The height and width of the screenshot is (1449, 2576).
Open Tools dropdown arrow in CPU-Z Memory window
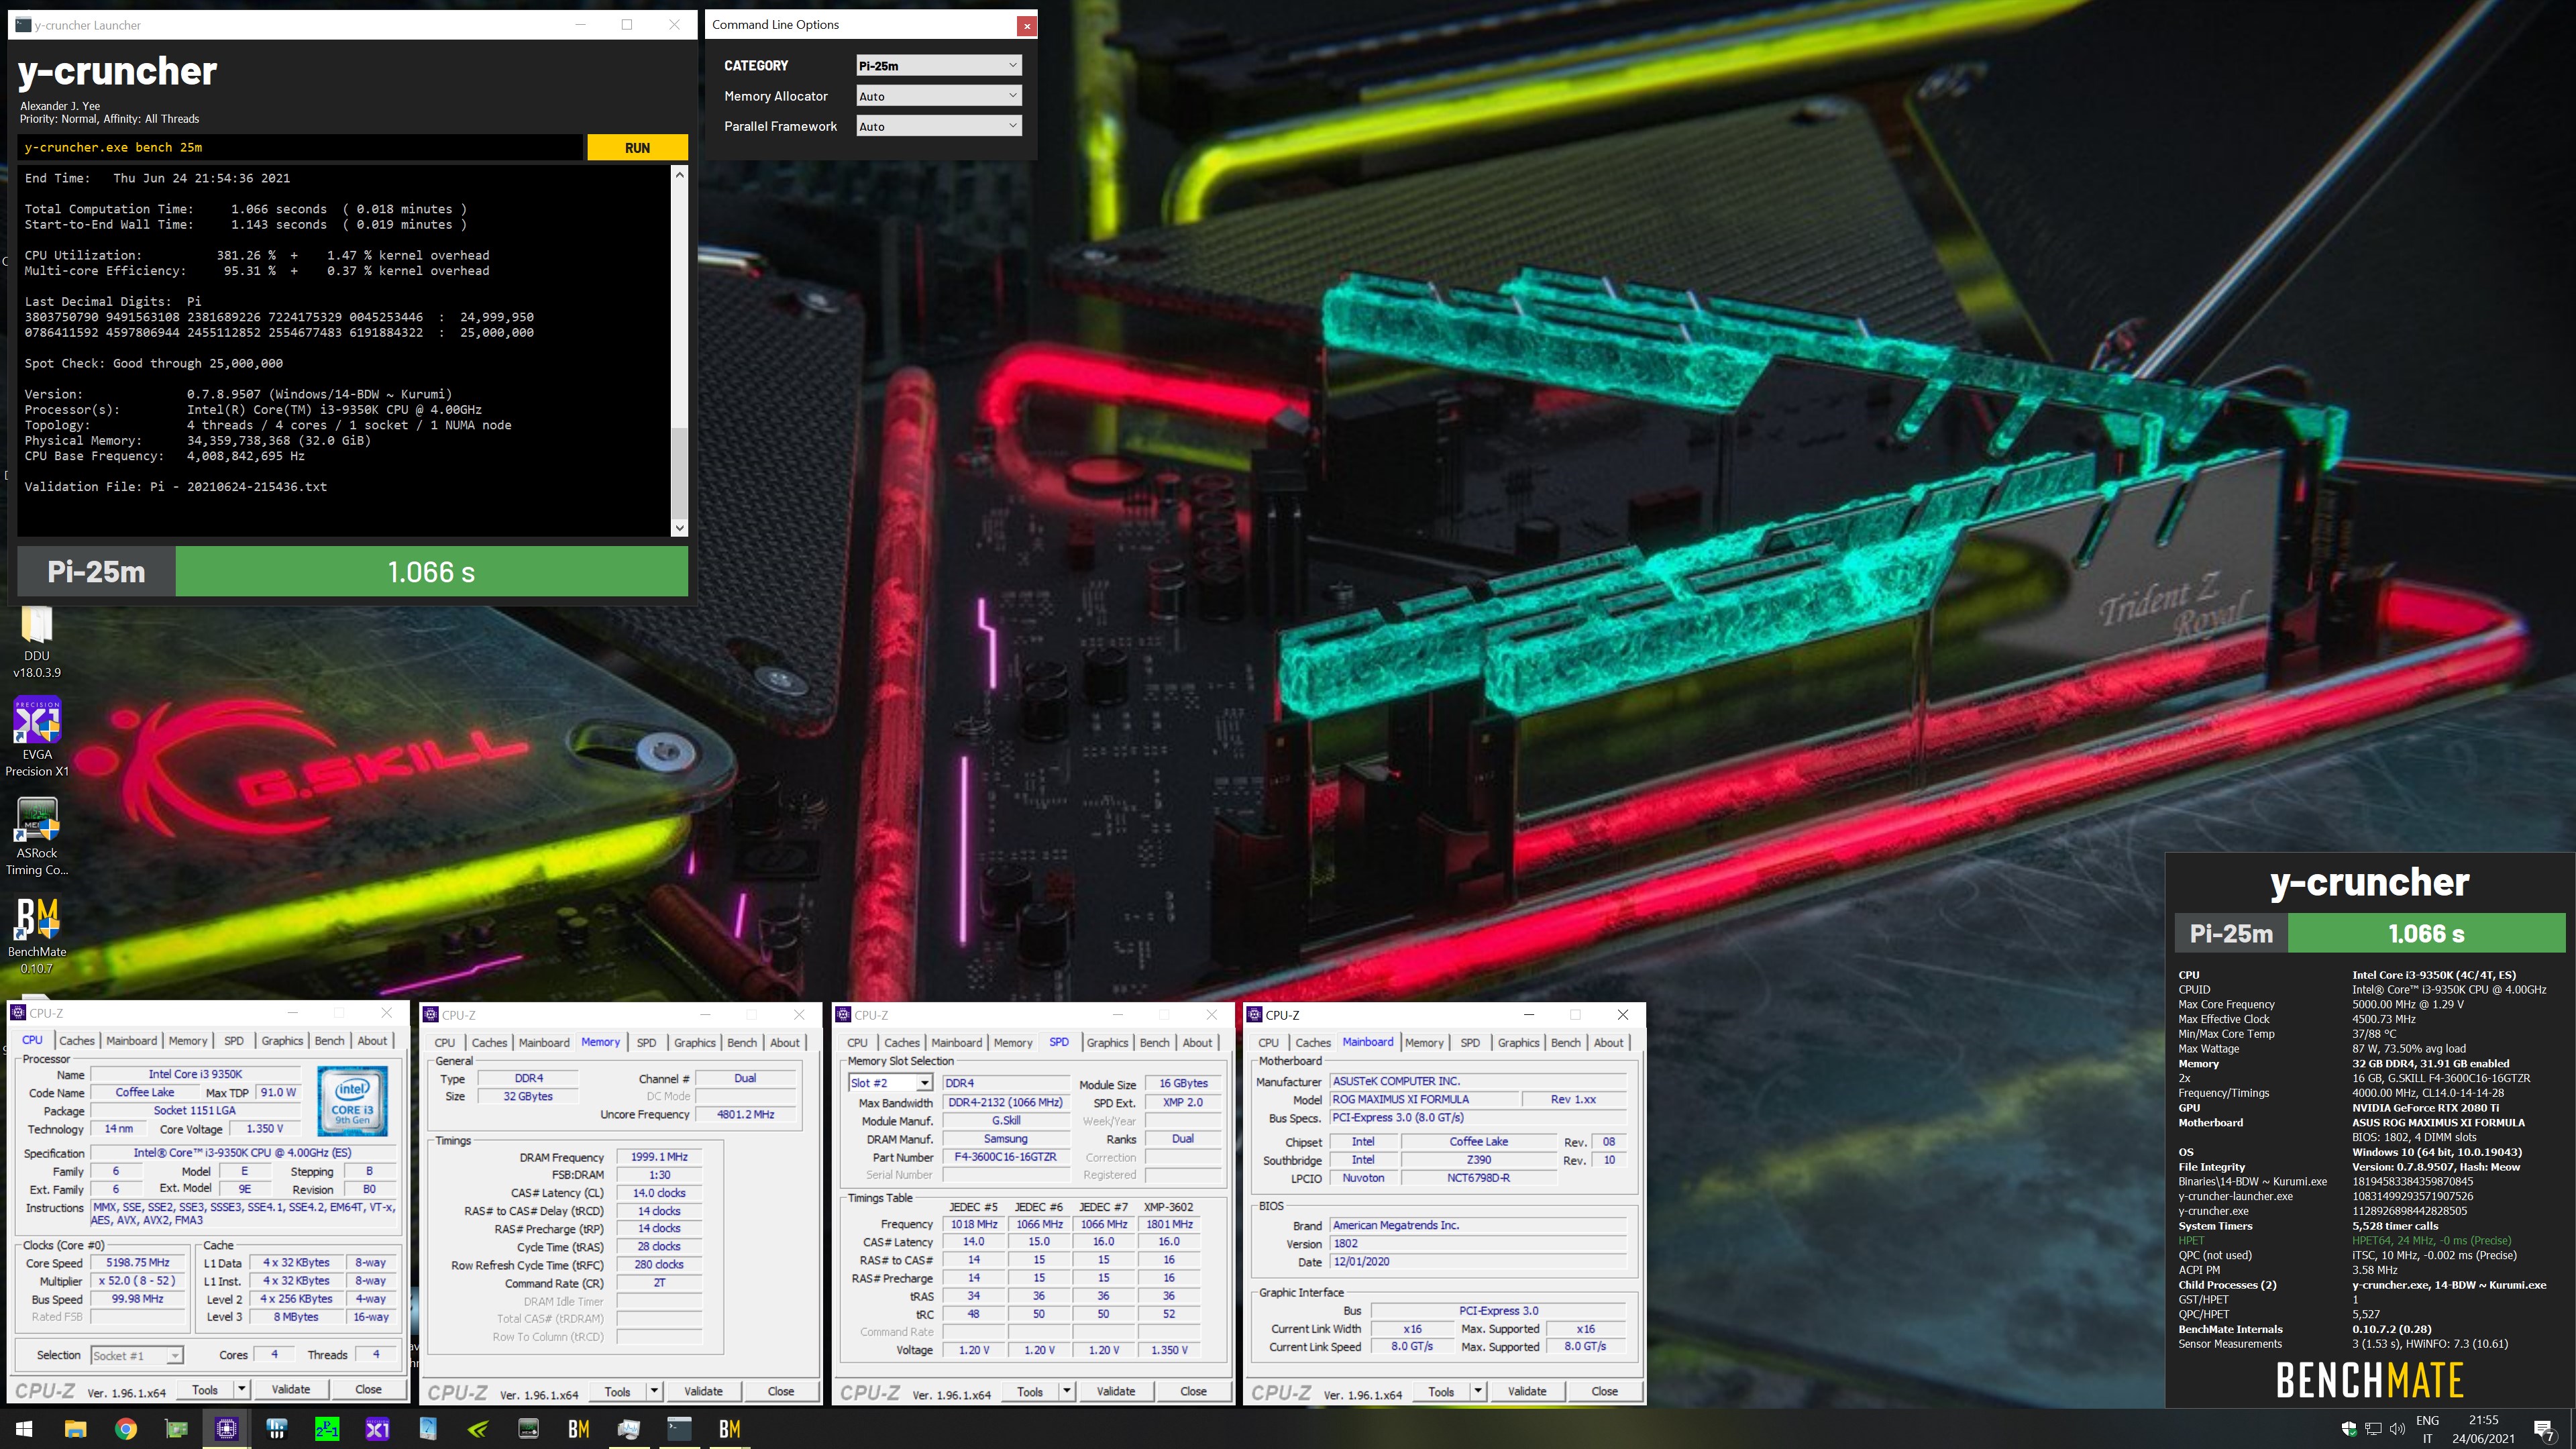tap(654, 1391)
